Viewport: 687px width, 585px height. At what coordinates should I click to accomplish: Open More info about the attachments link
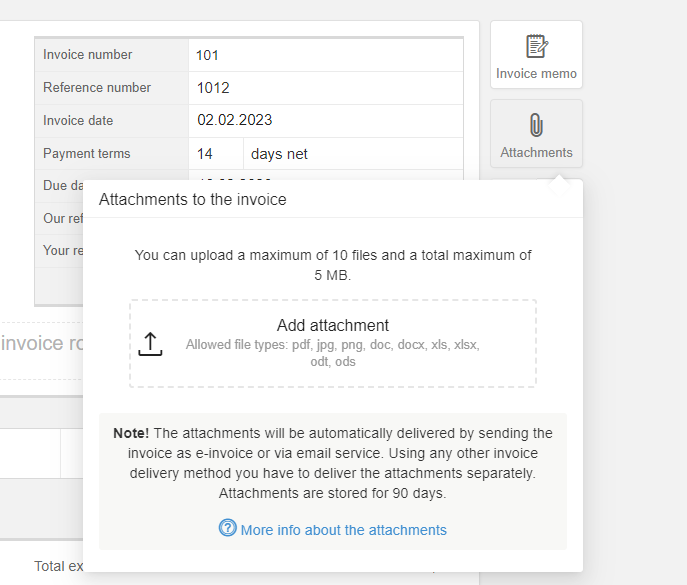point(344,530)
